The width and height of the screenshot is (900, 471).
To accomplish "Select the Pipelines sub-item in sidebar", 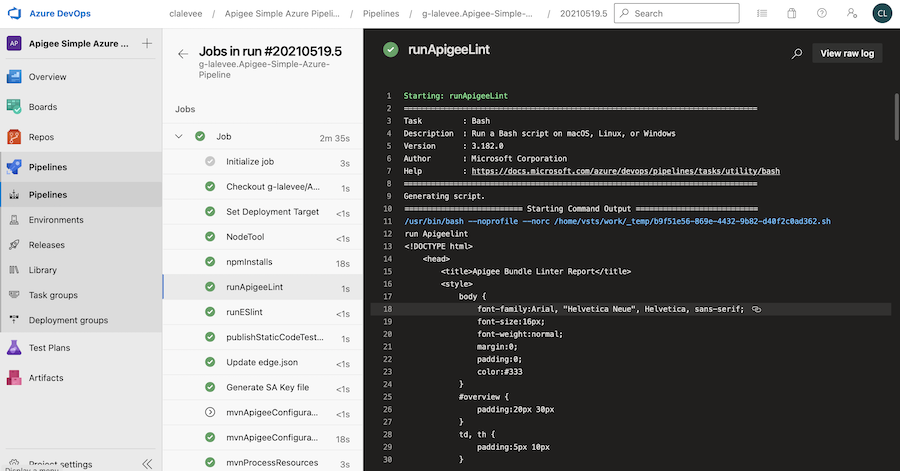I will pyautogui.click(x=81, y=194).
